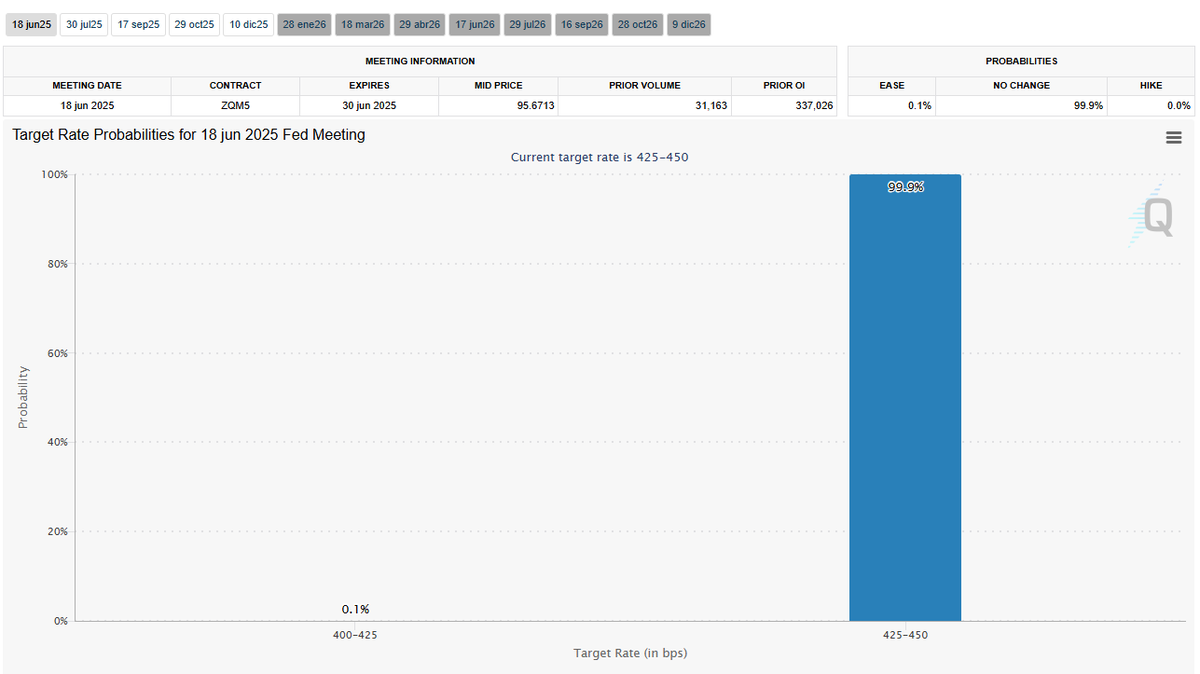Select the 9 dic26 meeting tab
The height and width of the screenshot is (674, 1200).
pos(688,24)
